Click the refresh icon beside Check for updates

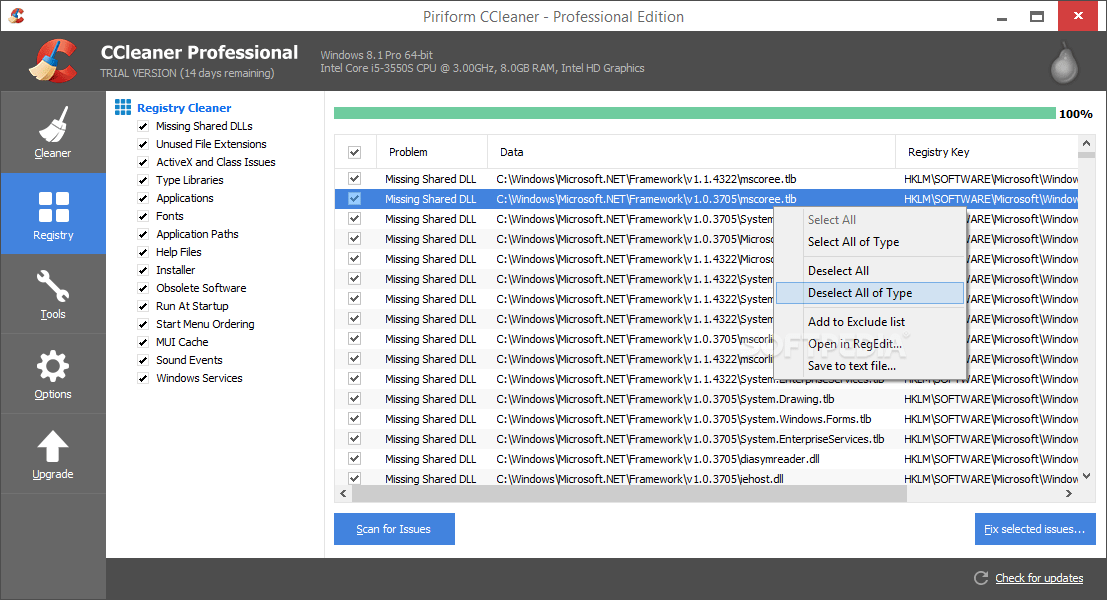point(981,578)
